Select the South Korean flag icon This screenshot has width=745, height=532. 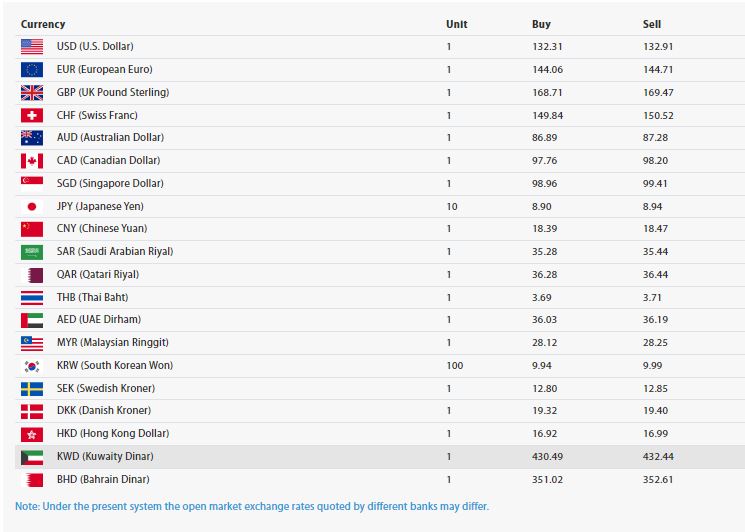click(32, 366)
